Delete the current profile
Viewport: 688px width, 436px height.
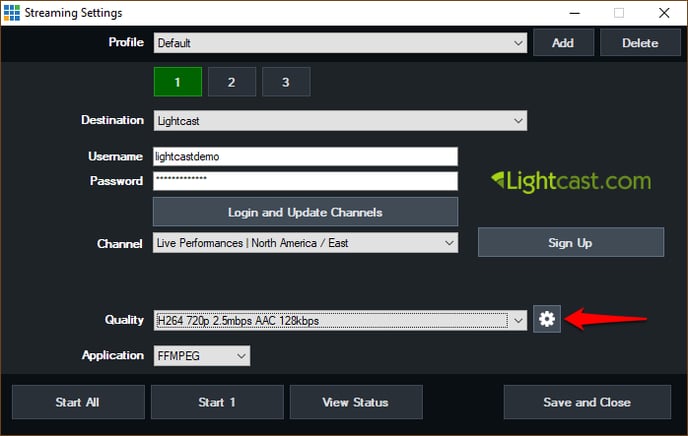[640, 43]
